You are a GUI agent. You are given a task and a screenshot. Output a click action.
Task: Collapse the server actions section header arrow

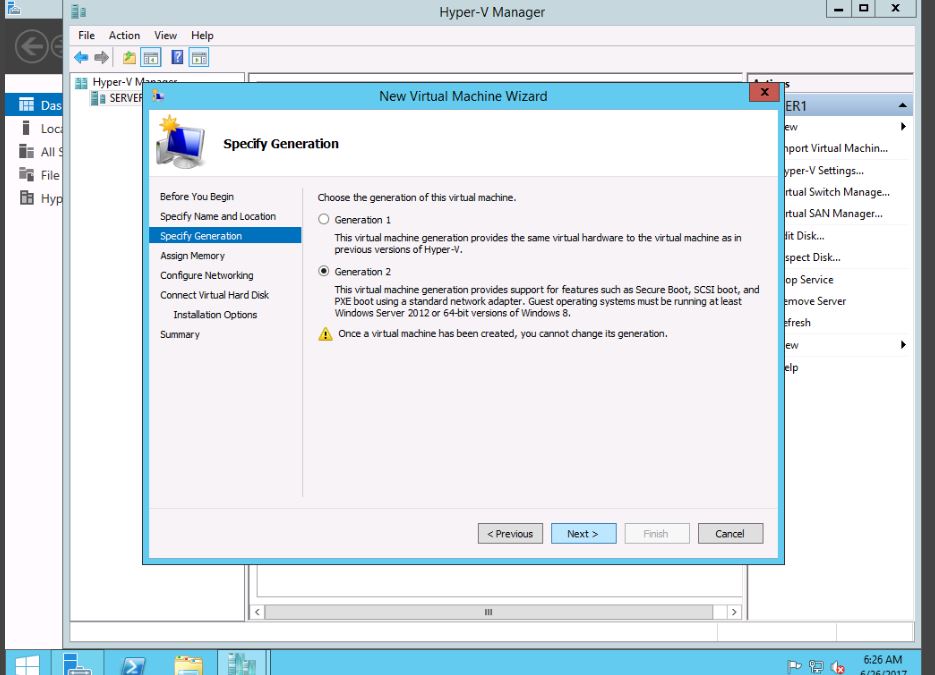click(x=903, y=106)
